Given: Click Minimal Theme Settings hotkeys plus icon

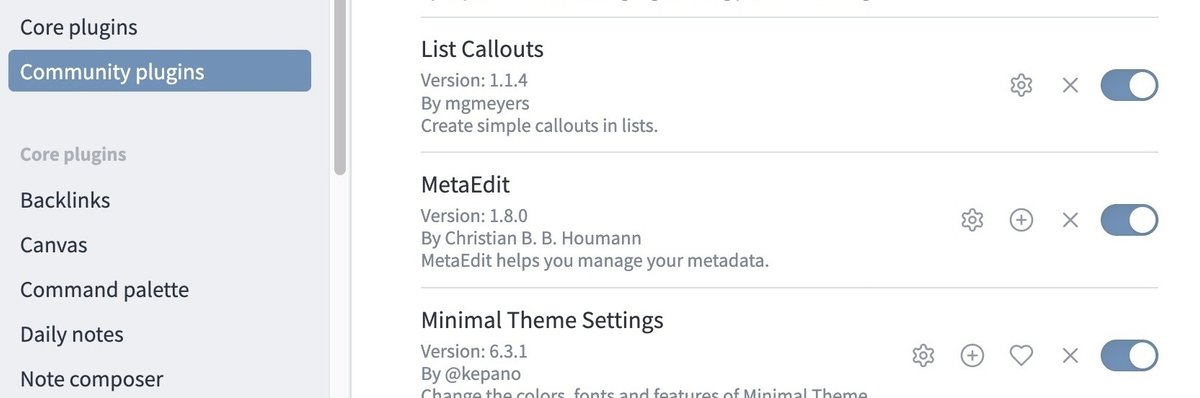Looking at the screenshot, I should (x=972, y=355).
